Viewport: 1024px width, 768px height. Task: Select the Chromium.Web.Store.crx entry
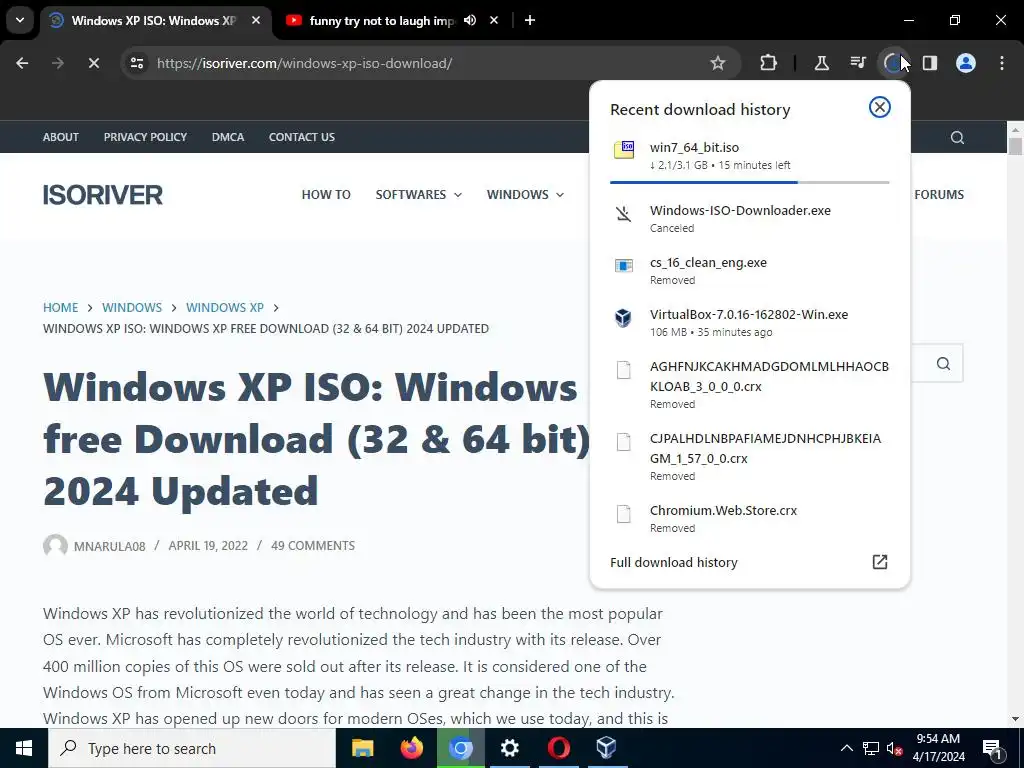(750, 519)
